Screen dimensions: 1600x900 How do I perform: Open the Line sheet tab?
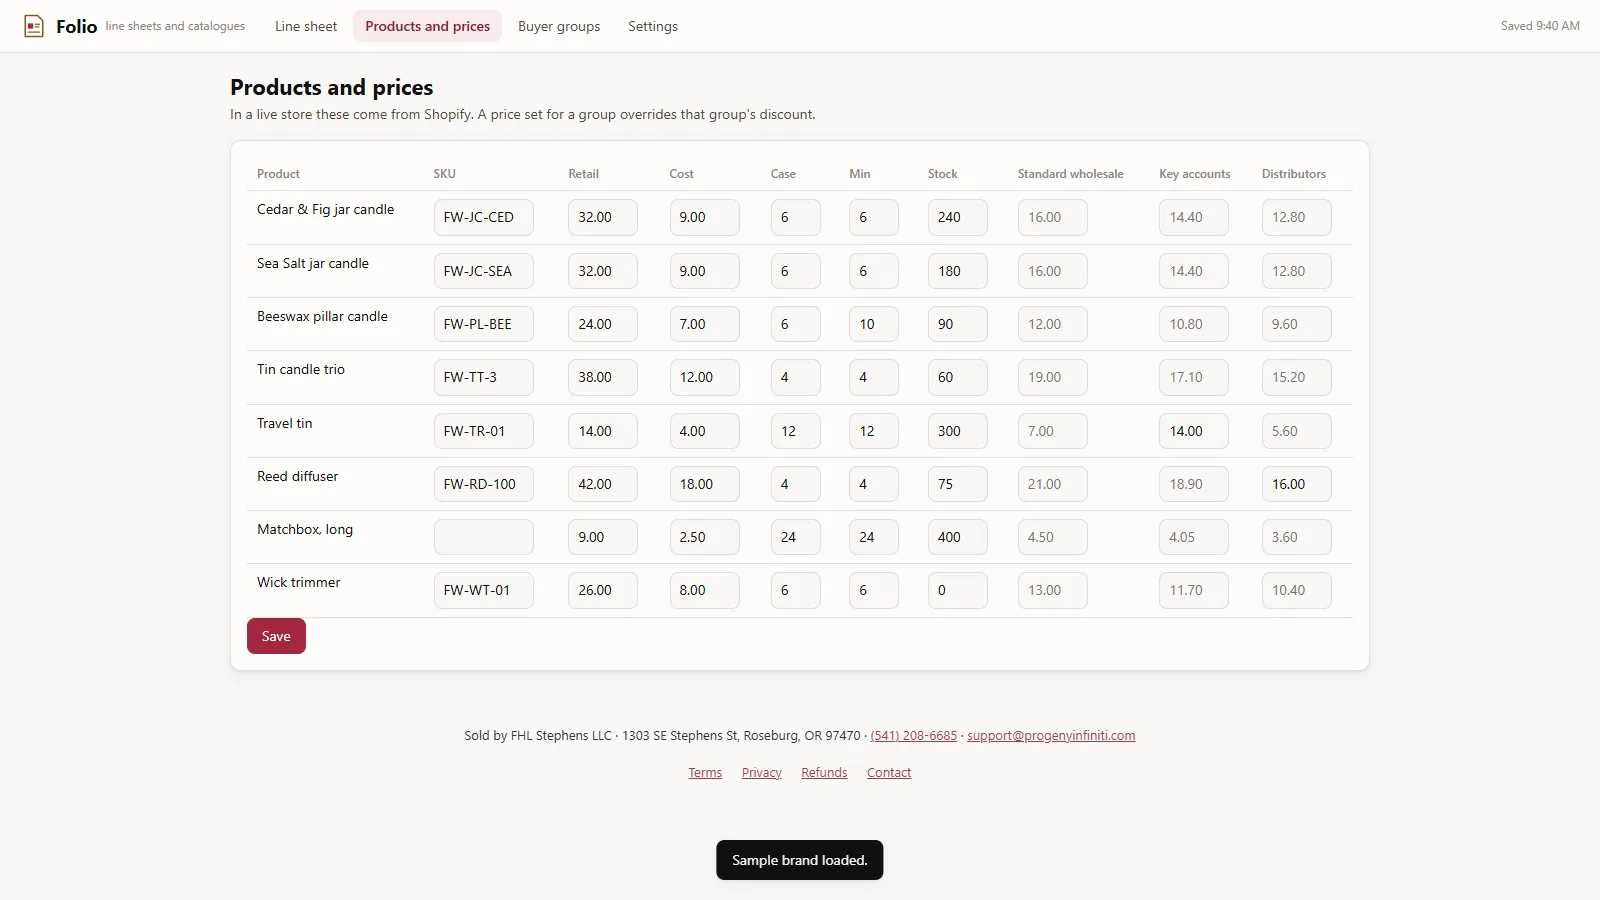306,26
